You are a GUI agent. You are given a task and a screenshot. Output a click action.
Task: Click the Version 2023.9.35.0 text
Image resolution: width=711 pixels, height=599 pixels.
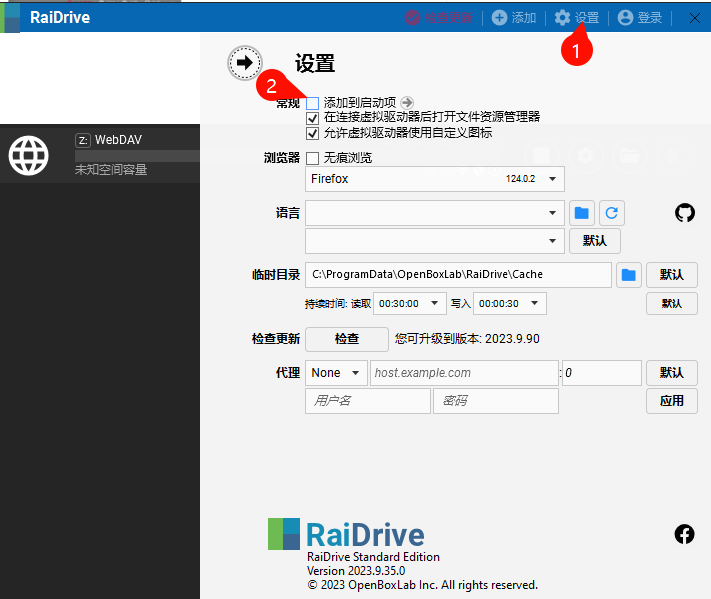(x=356, y=571)
